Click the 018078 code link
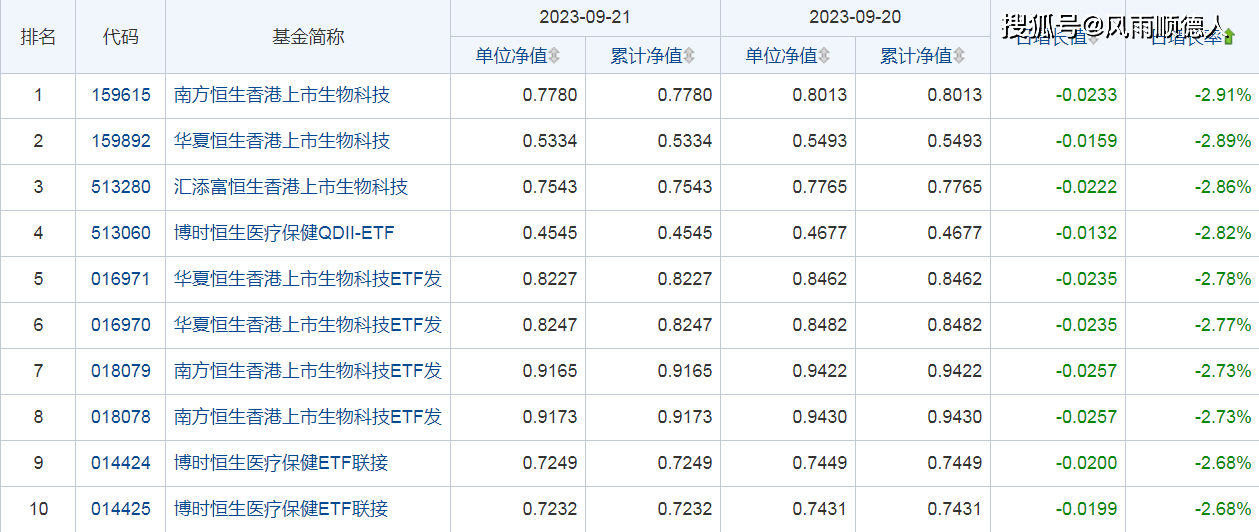The image size is (1259, 532). click(120, 417)
